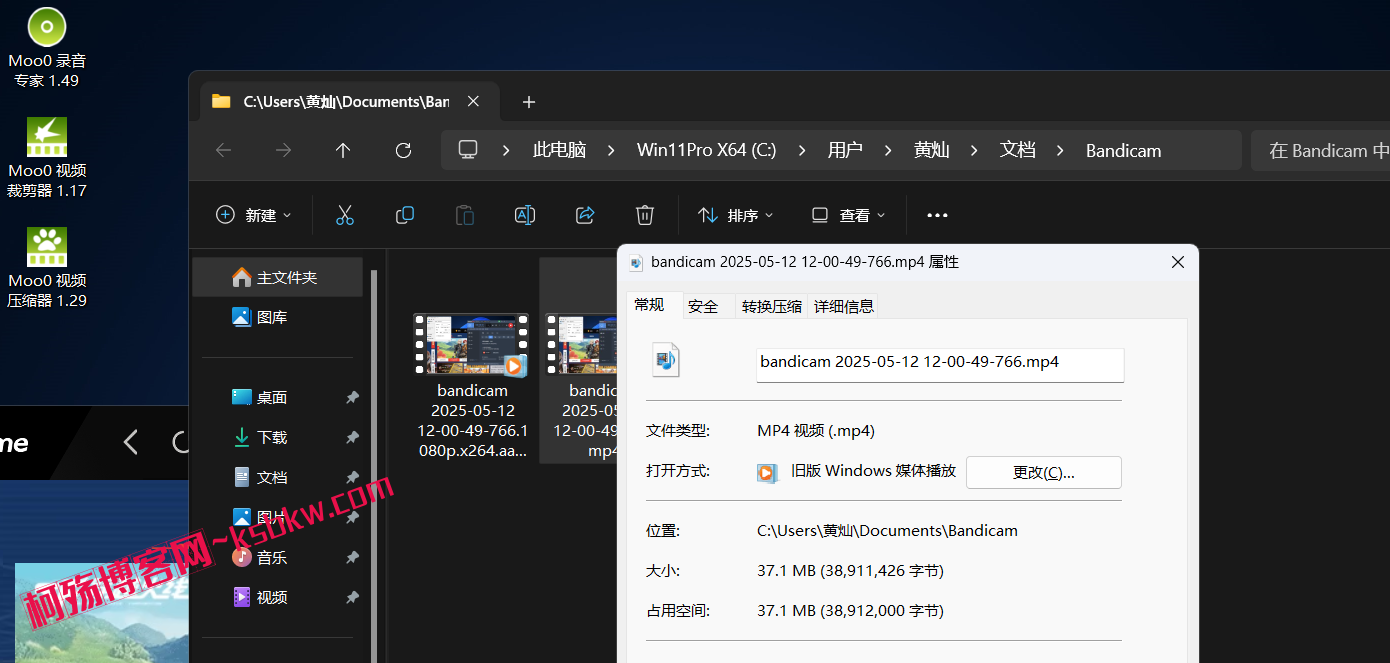Close the file properties dialog

pos(1178,262)
